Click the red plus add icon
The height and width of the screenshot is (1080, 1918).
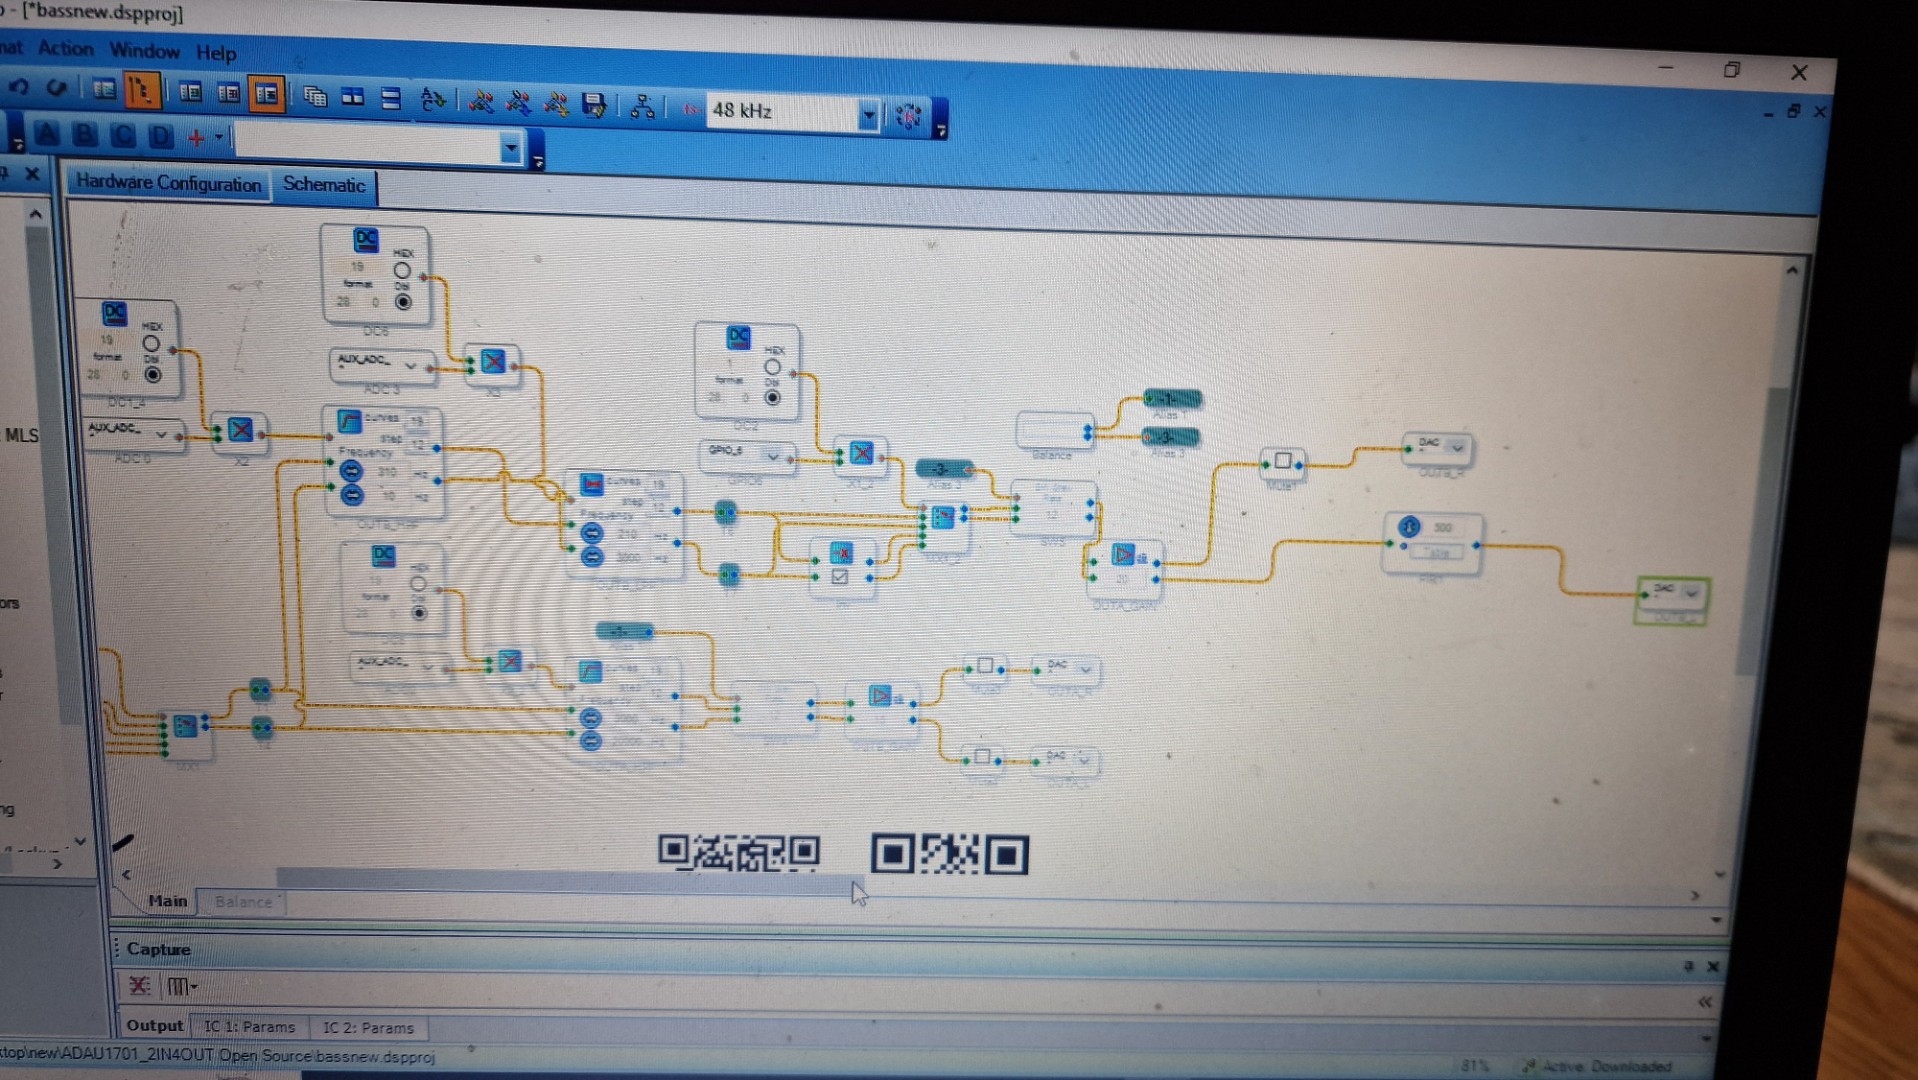[196, 138]
